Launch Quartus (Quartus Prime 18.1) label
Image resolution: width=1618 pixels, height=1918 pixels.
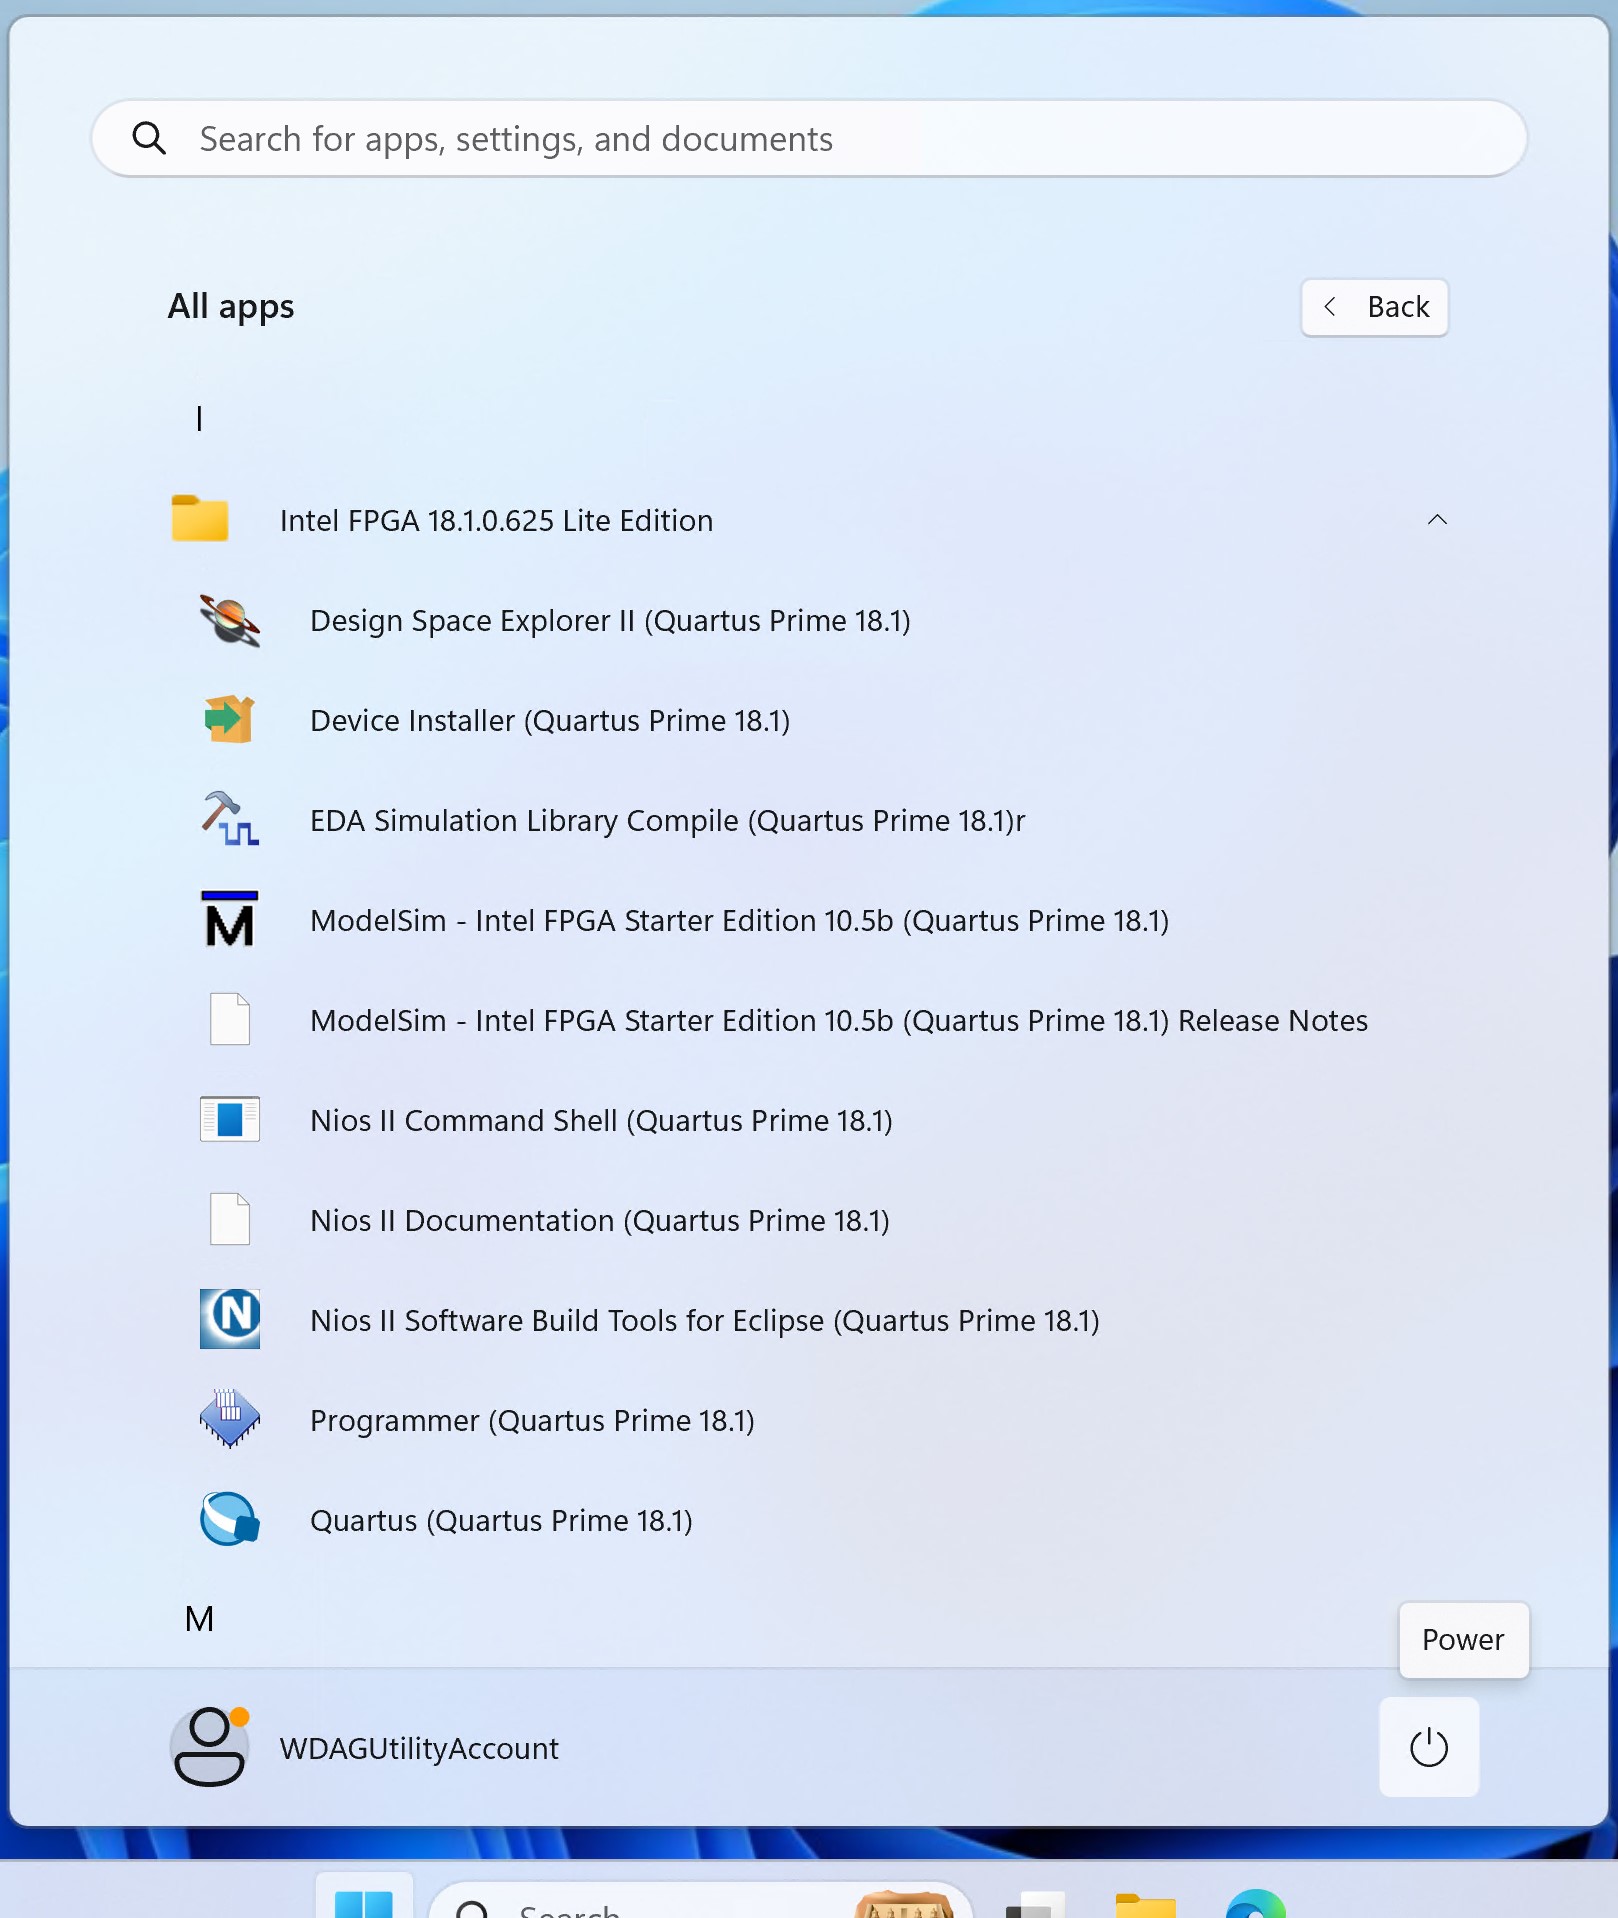pyautogui.click(x=501, y=1521)
